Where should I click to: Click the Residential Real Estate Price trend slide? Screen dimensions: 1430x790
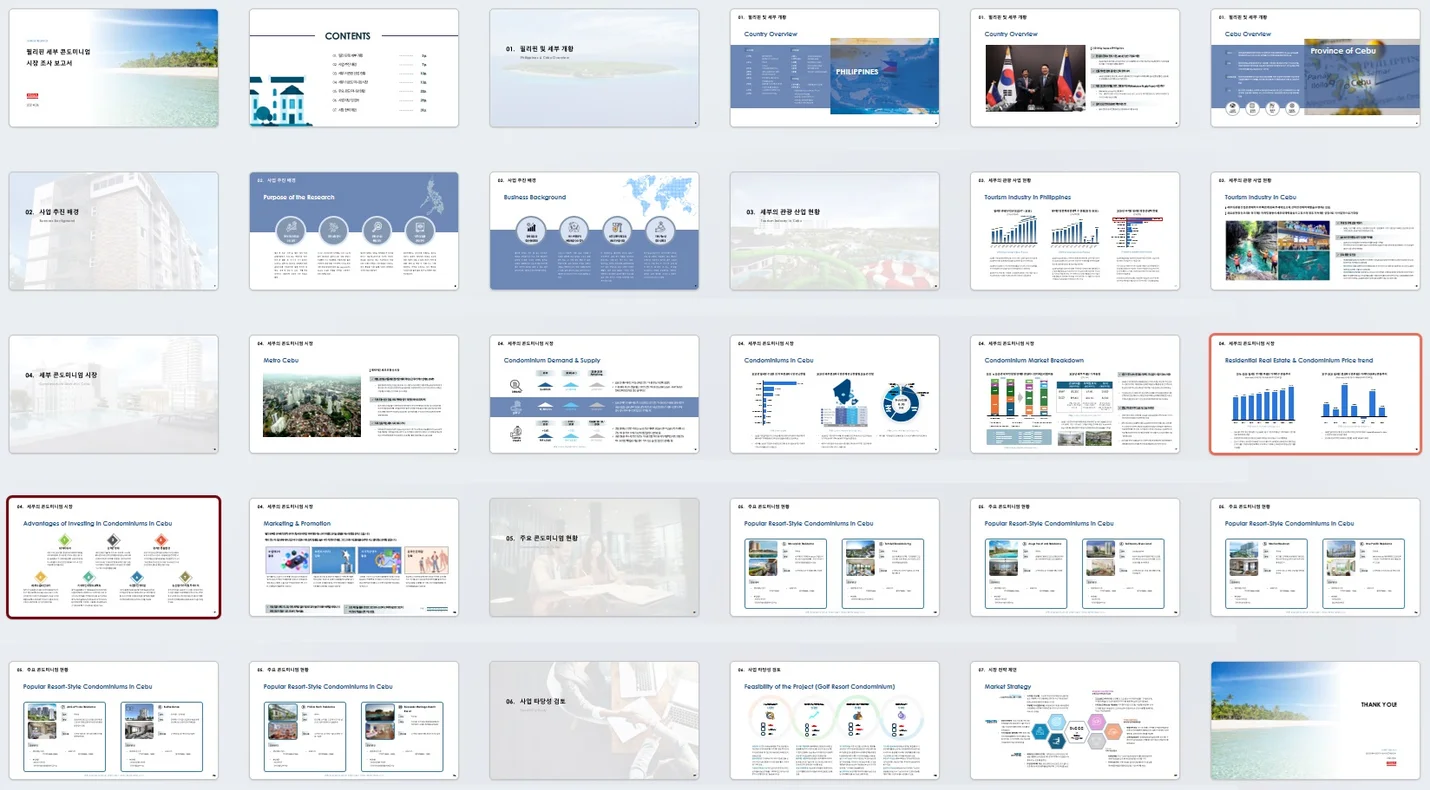[x=1315, y=394]
